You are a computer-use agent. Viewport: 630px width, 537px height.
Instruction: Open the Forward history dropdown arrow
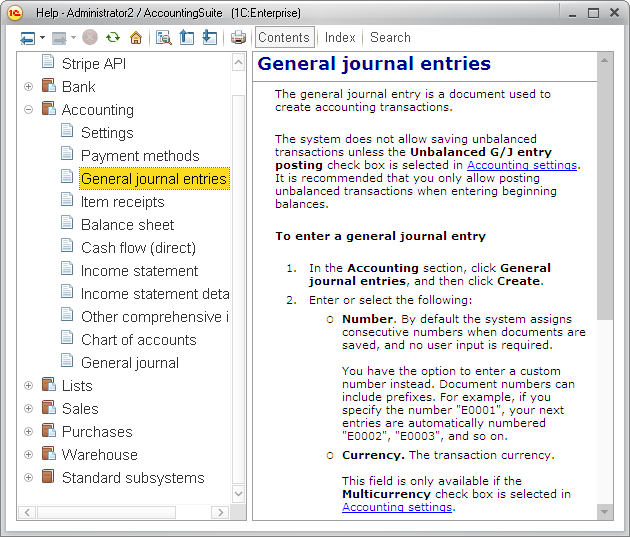[73, 38]
